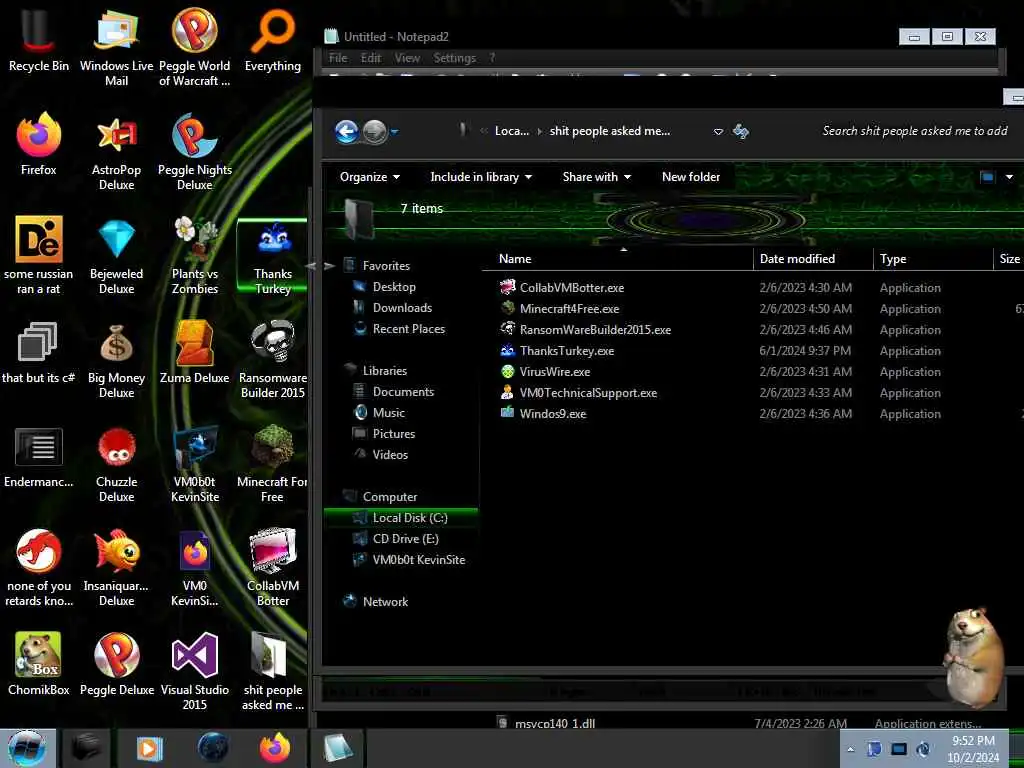Image resolution: width=1024 pixels, height=768 pixels.
Task: Open Windows Media Player taskbar icon
Action: [149, 748]
